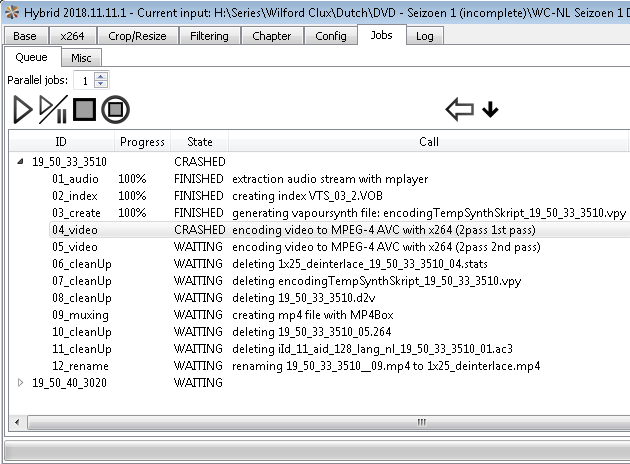The width and height of the screenshot is (630, 464).
Task: Switch to the Log tab
Action: 425,36
